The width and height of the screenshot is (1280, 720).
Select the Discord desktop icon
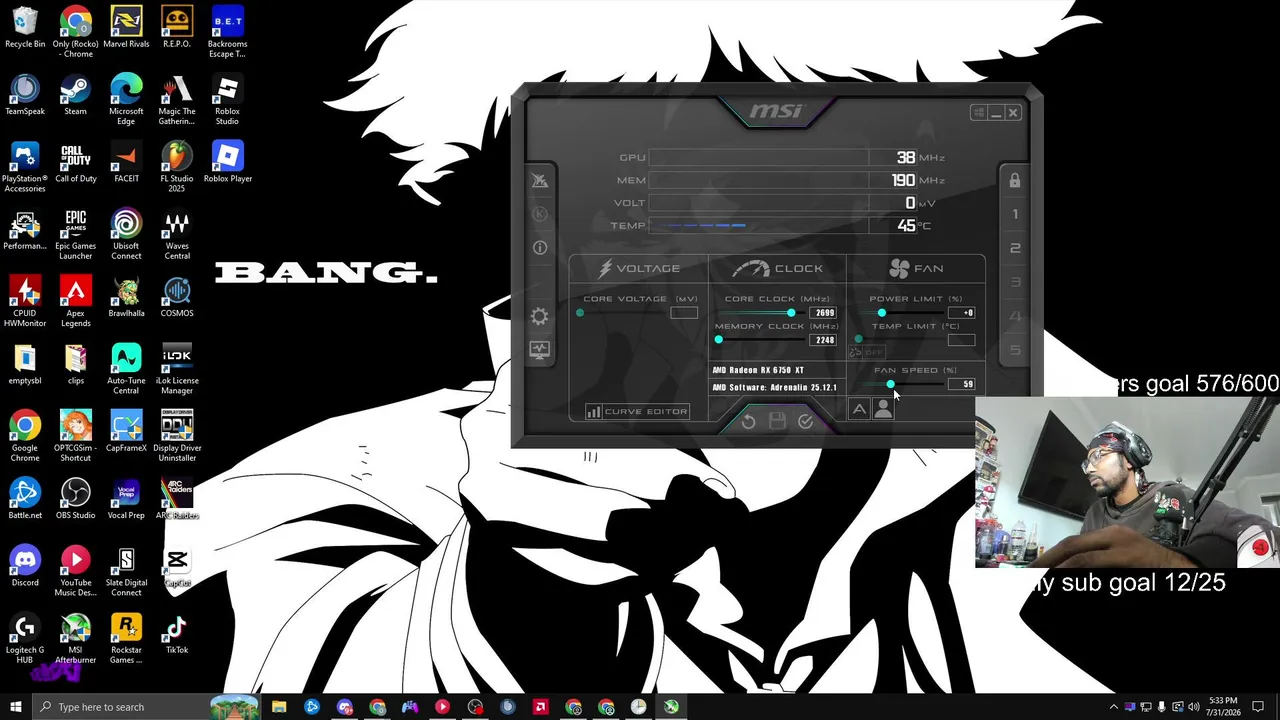(25, 566)
